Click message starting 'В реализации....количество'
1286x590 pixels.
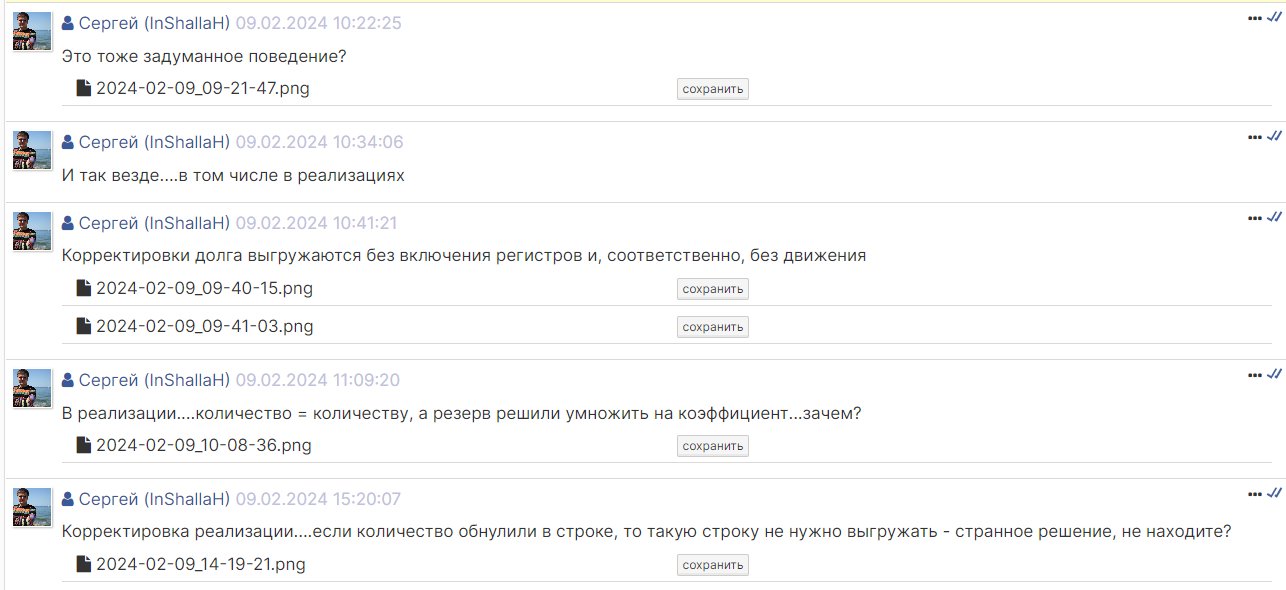[x=462, y=413]
